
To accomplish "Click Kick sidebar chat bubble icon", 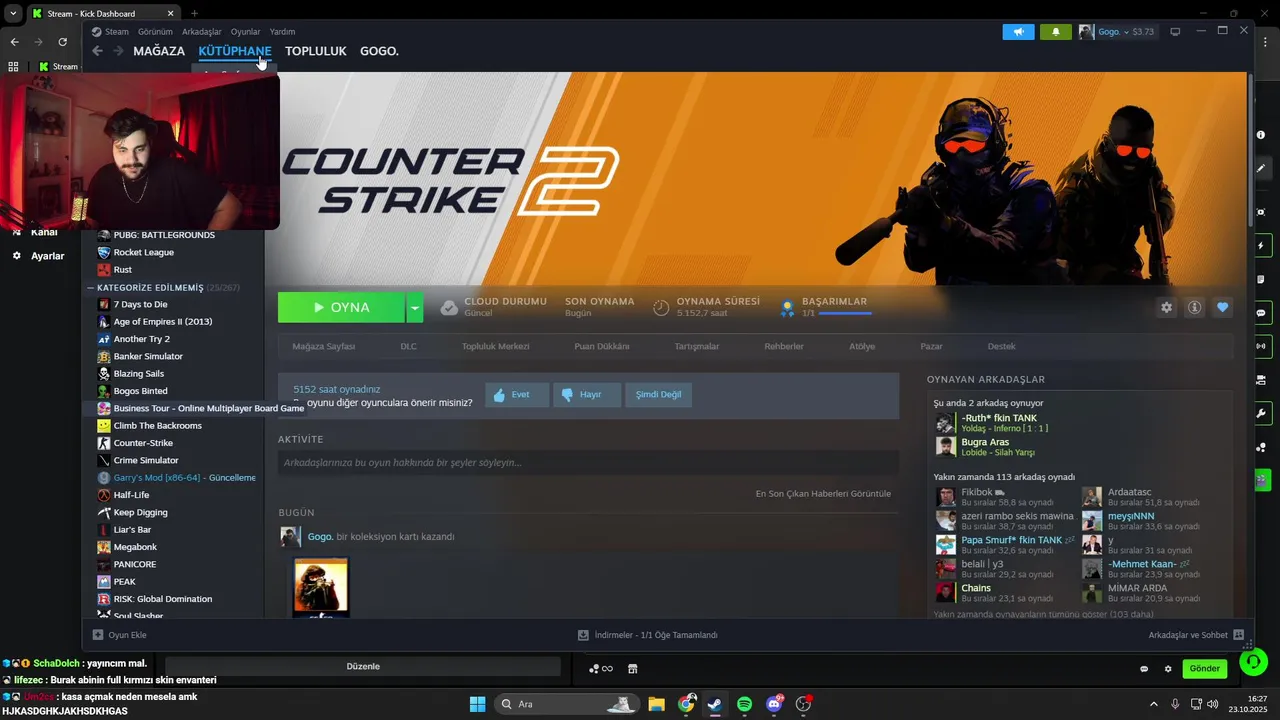I will pyautogui.click(x=1260, y=313).
